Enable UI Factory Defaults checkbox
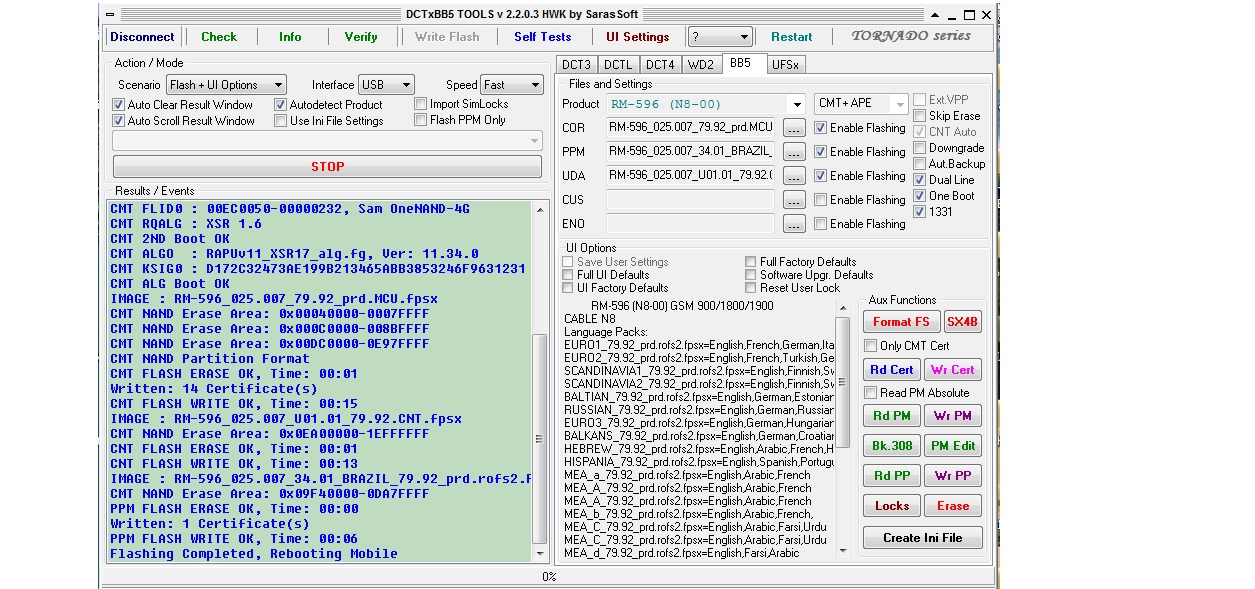Image resolution: width=1255 pixels, height=589 pixels. [568, 288]
